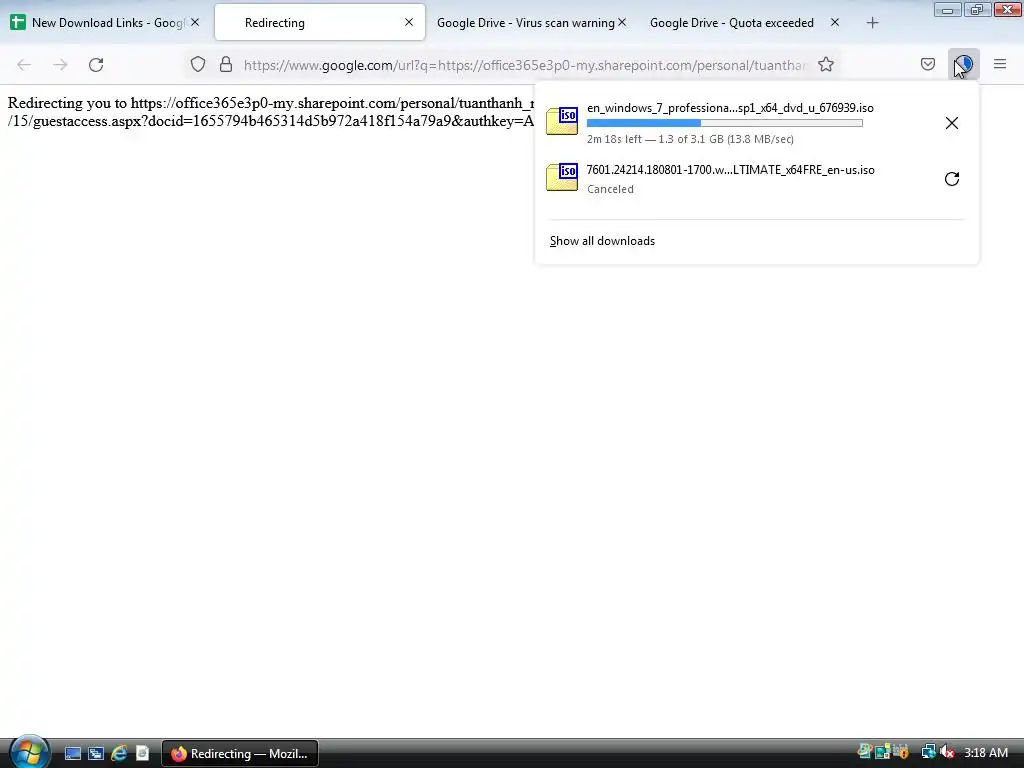
Task: Close the New Download Links tab
Action: tap(195, 22)
